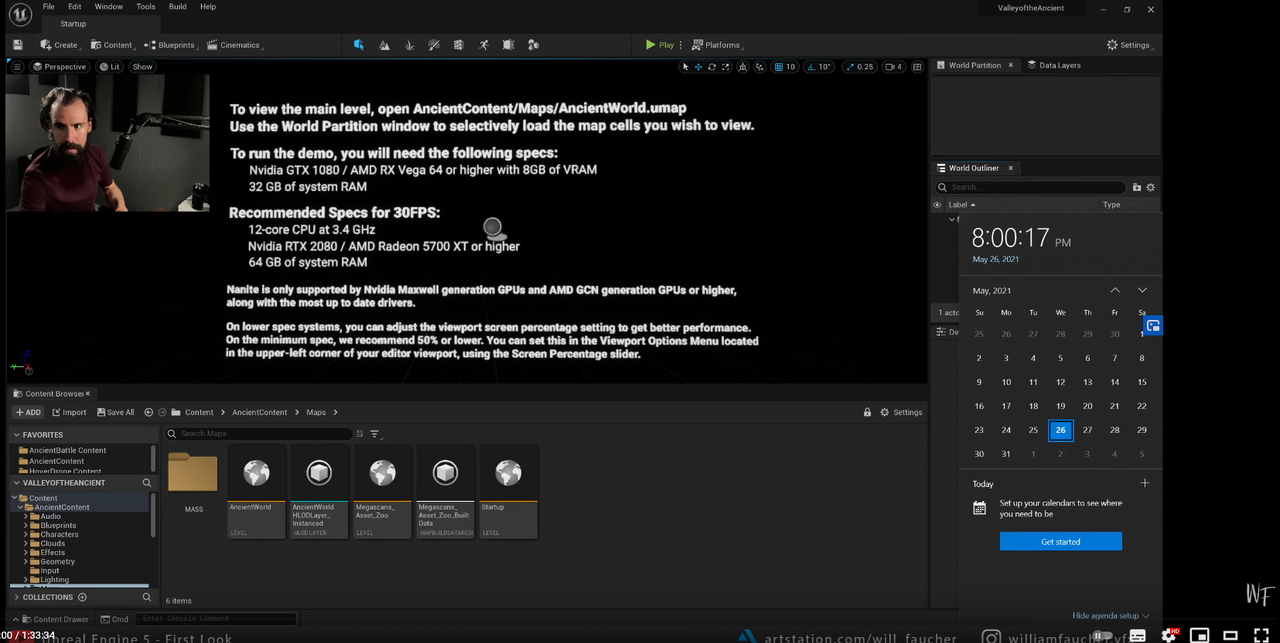The width and height of the screenshot is (1280, 643).
Task: Toggle scale snapping at 0.25
Action: [859, 67]
